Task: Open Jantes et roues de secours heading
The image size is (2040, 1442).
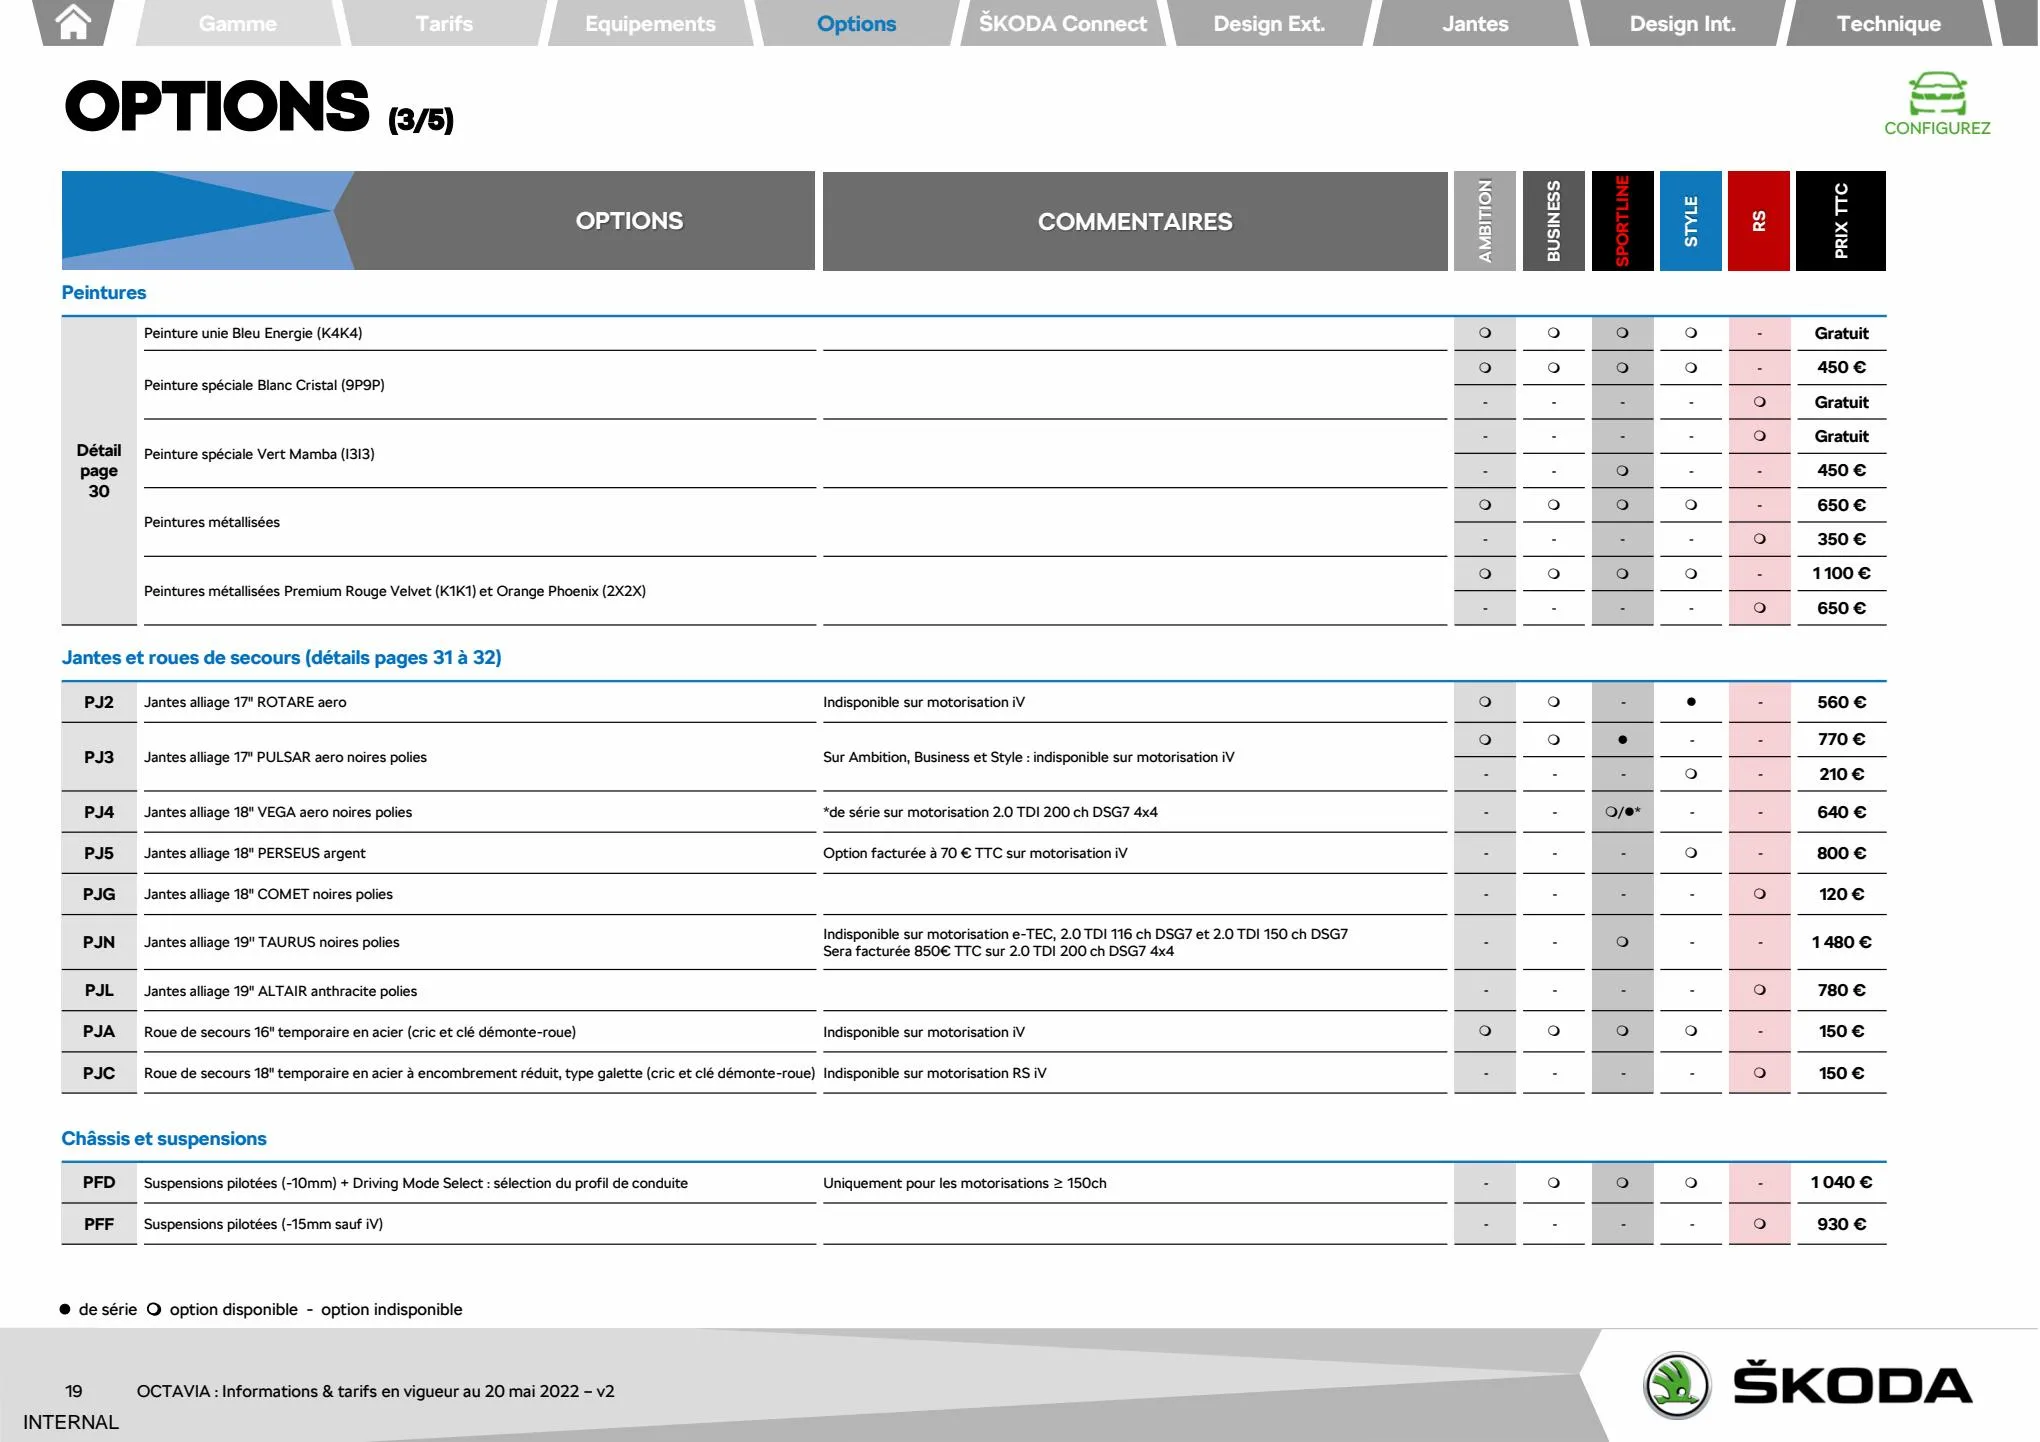Action: [281, 657]
